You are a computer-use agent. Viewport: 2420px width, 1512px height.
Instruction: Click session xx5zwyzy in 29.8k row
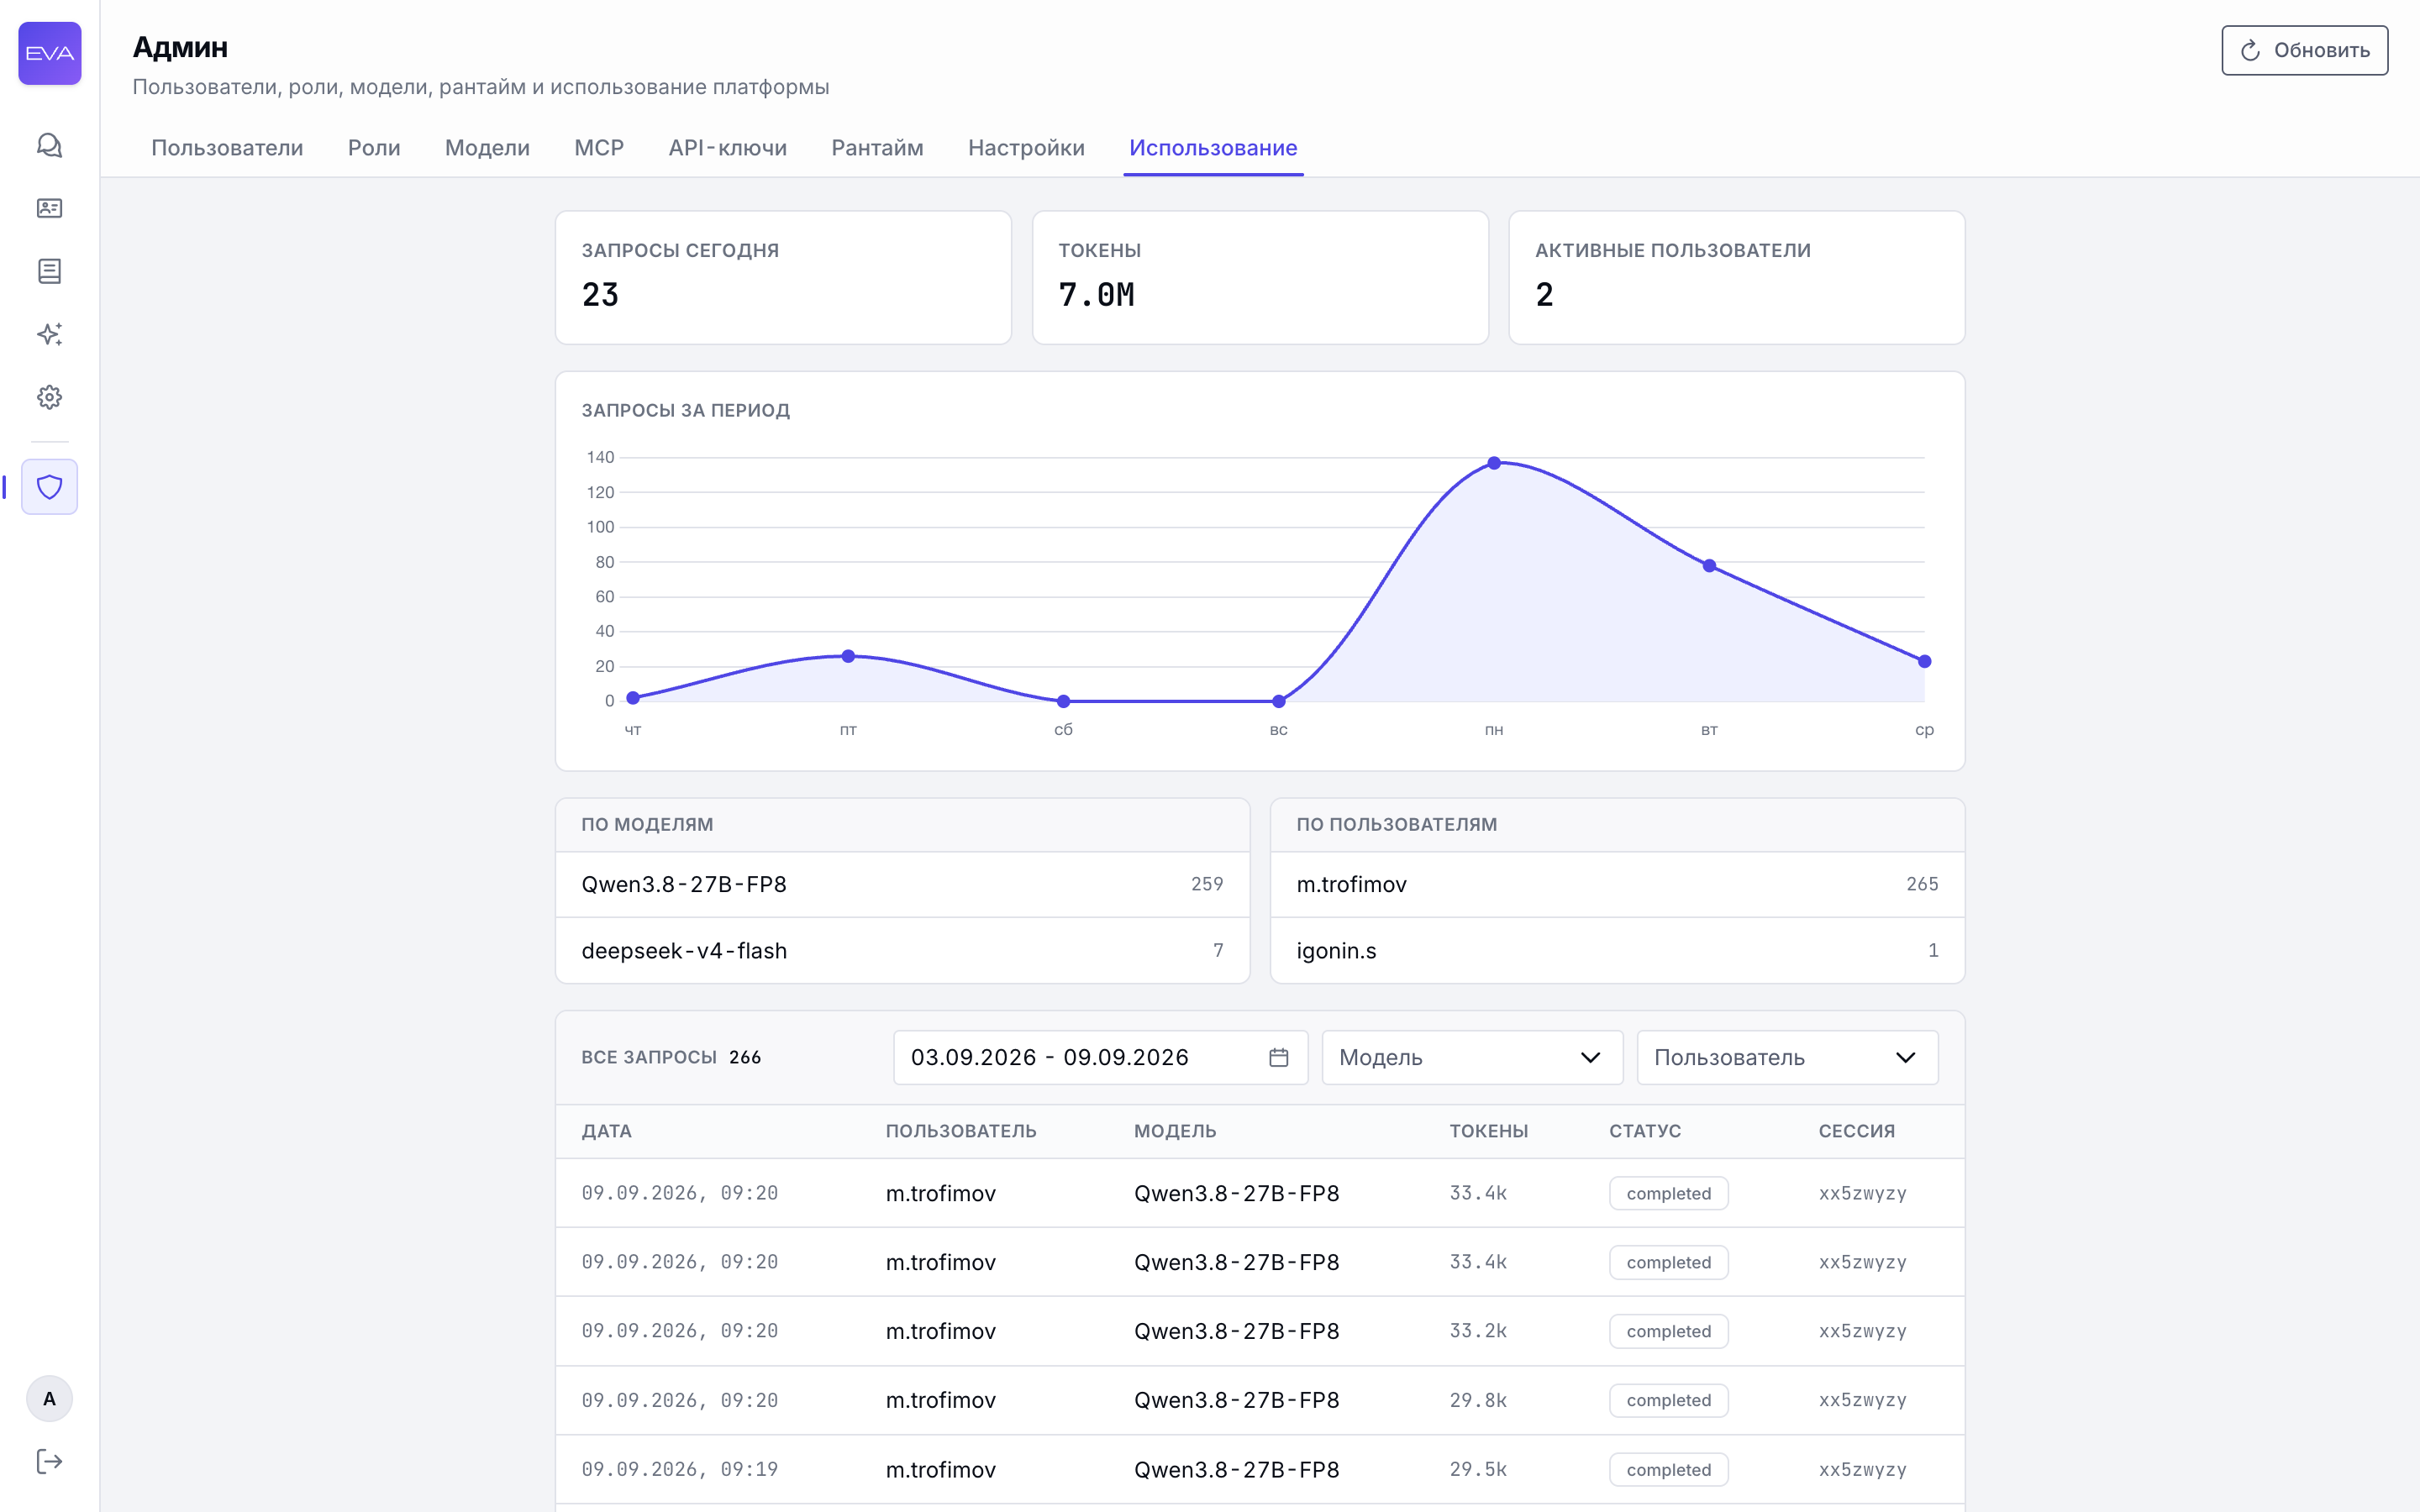[1862, 1400]
